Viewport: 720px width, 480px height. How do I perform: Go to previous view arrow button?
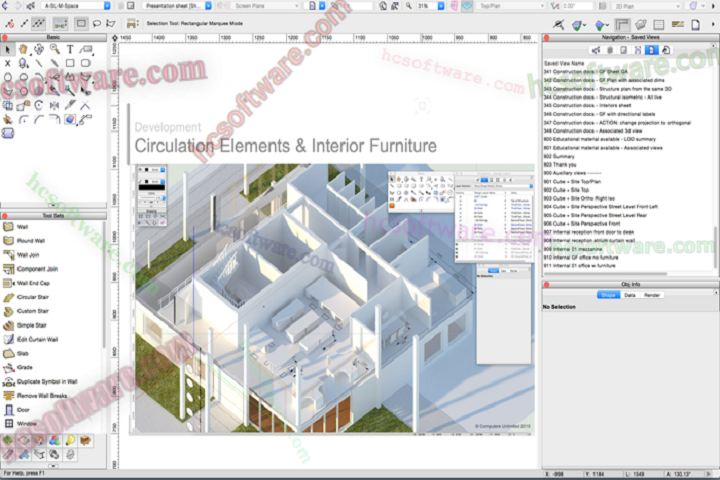(5, 6)
